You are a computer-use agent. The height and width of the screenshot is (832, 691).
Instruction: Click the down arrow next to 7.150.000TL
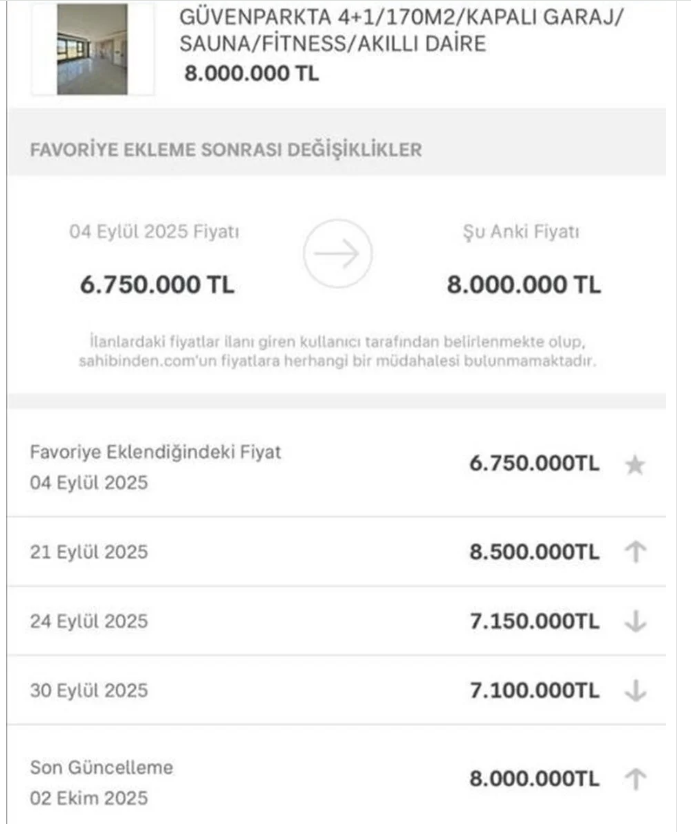tap(635, 622)
